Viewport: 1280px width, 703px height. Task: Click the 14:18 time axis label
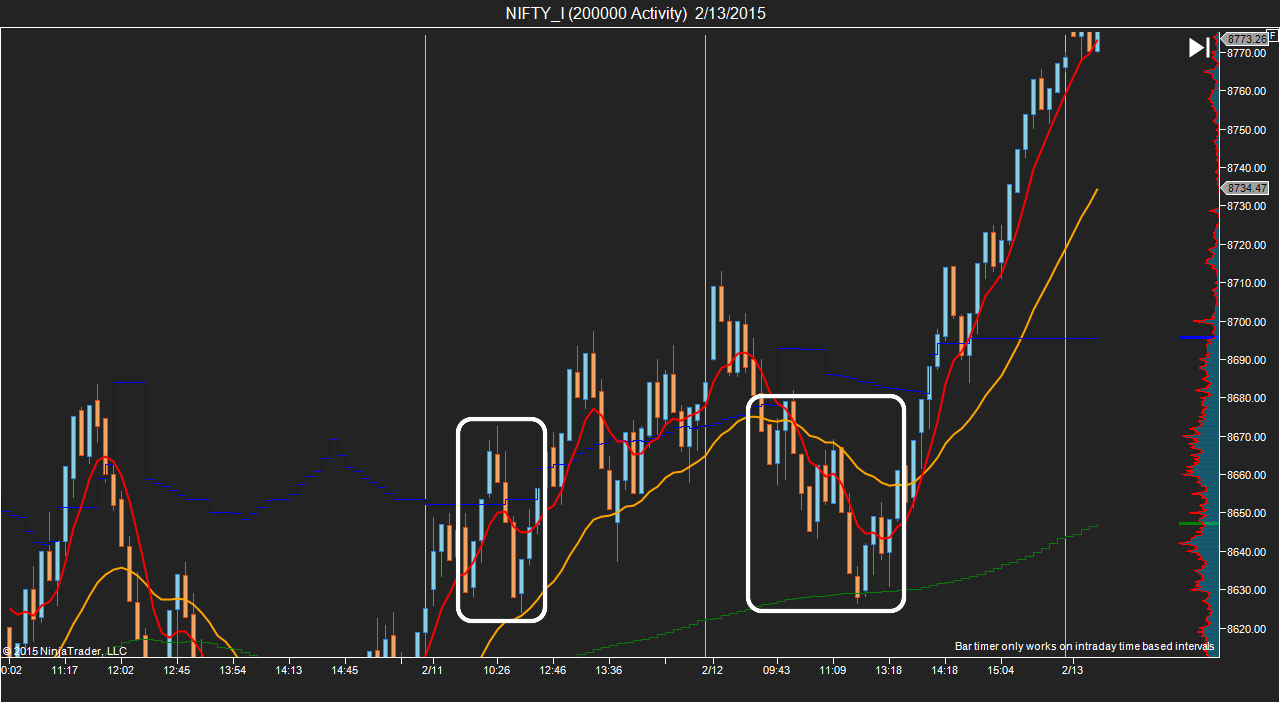point(944,670)
